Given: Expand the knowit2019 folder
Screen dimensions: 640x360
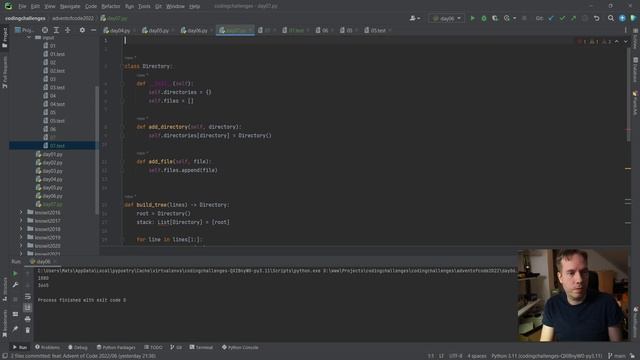Looking at the screenshot, I should pos(21,237).
